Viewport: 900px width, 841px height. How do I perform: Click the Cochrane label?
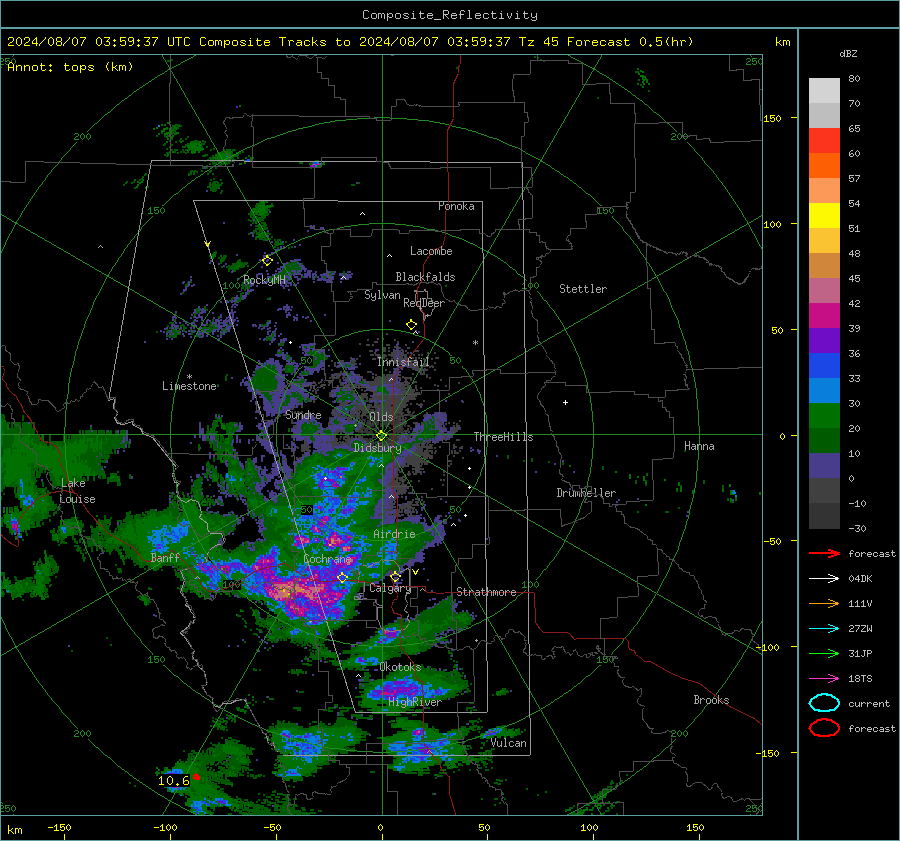(327, 559)
